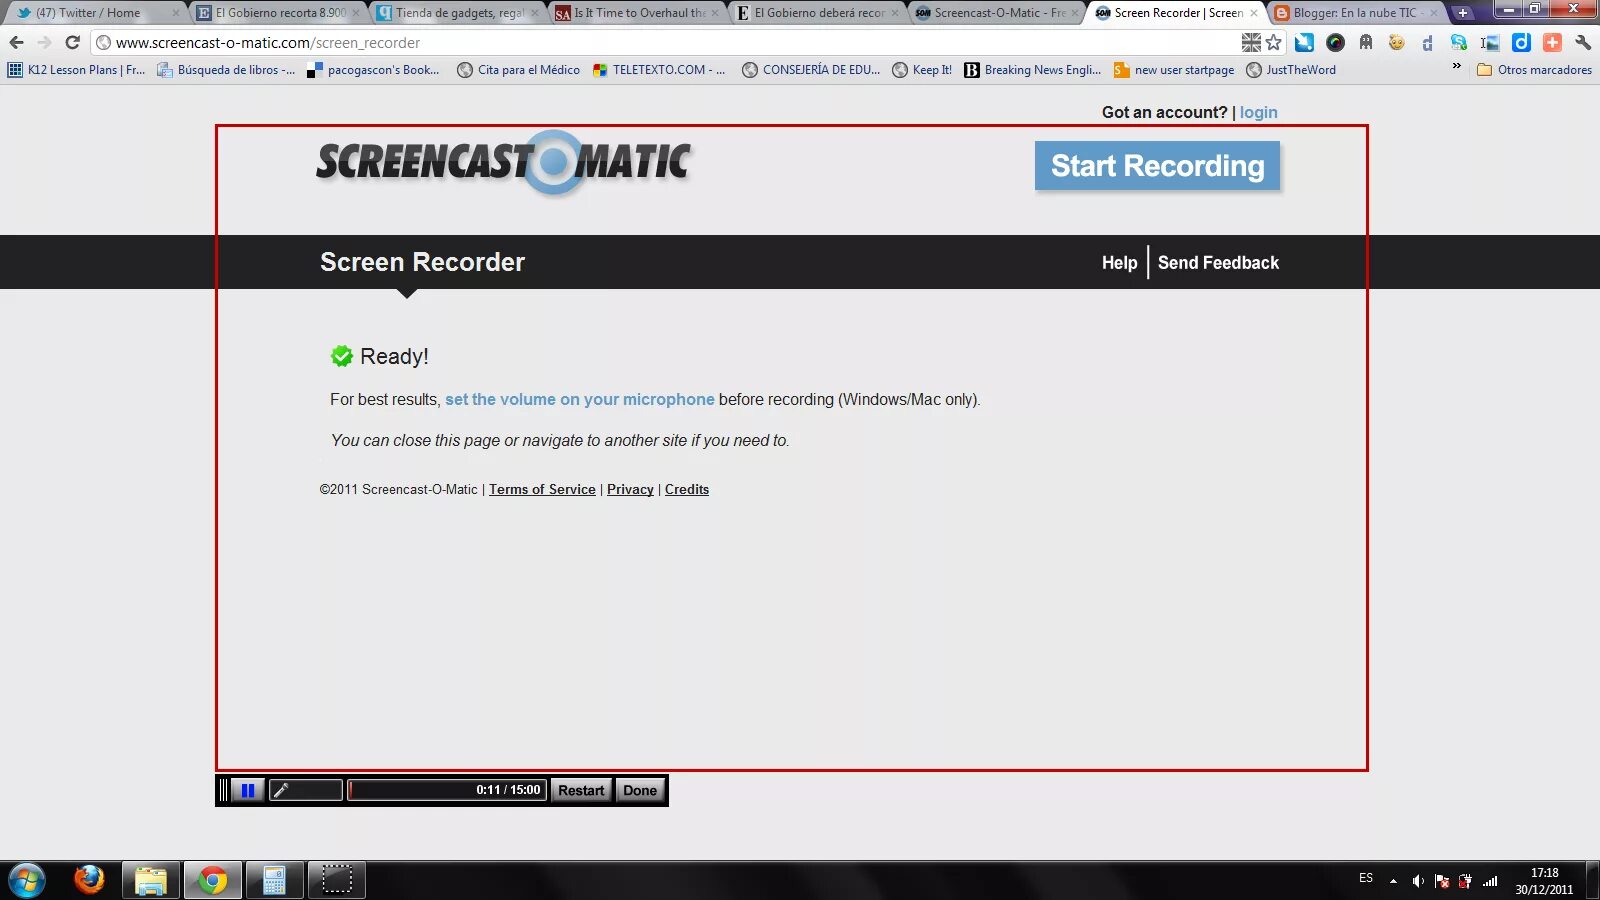
Task: Open Send Feedback link
Action: (x=1218, y=262)
